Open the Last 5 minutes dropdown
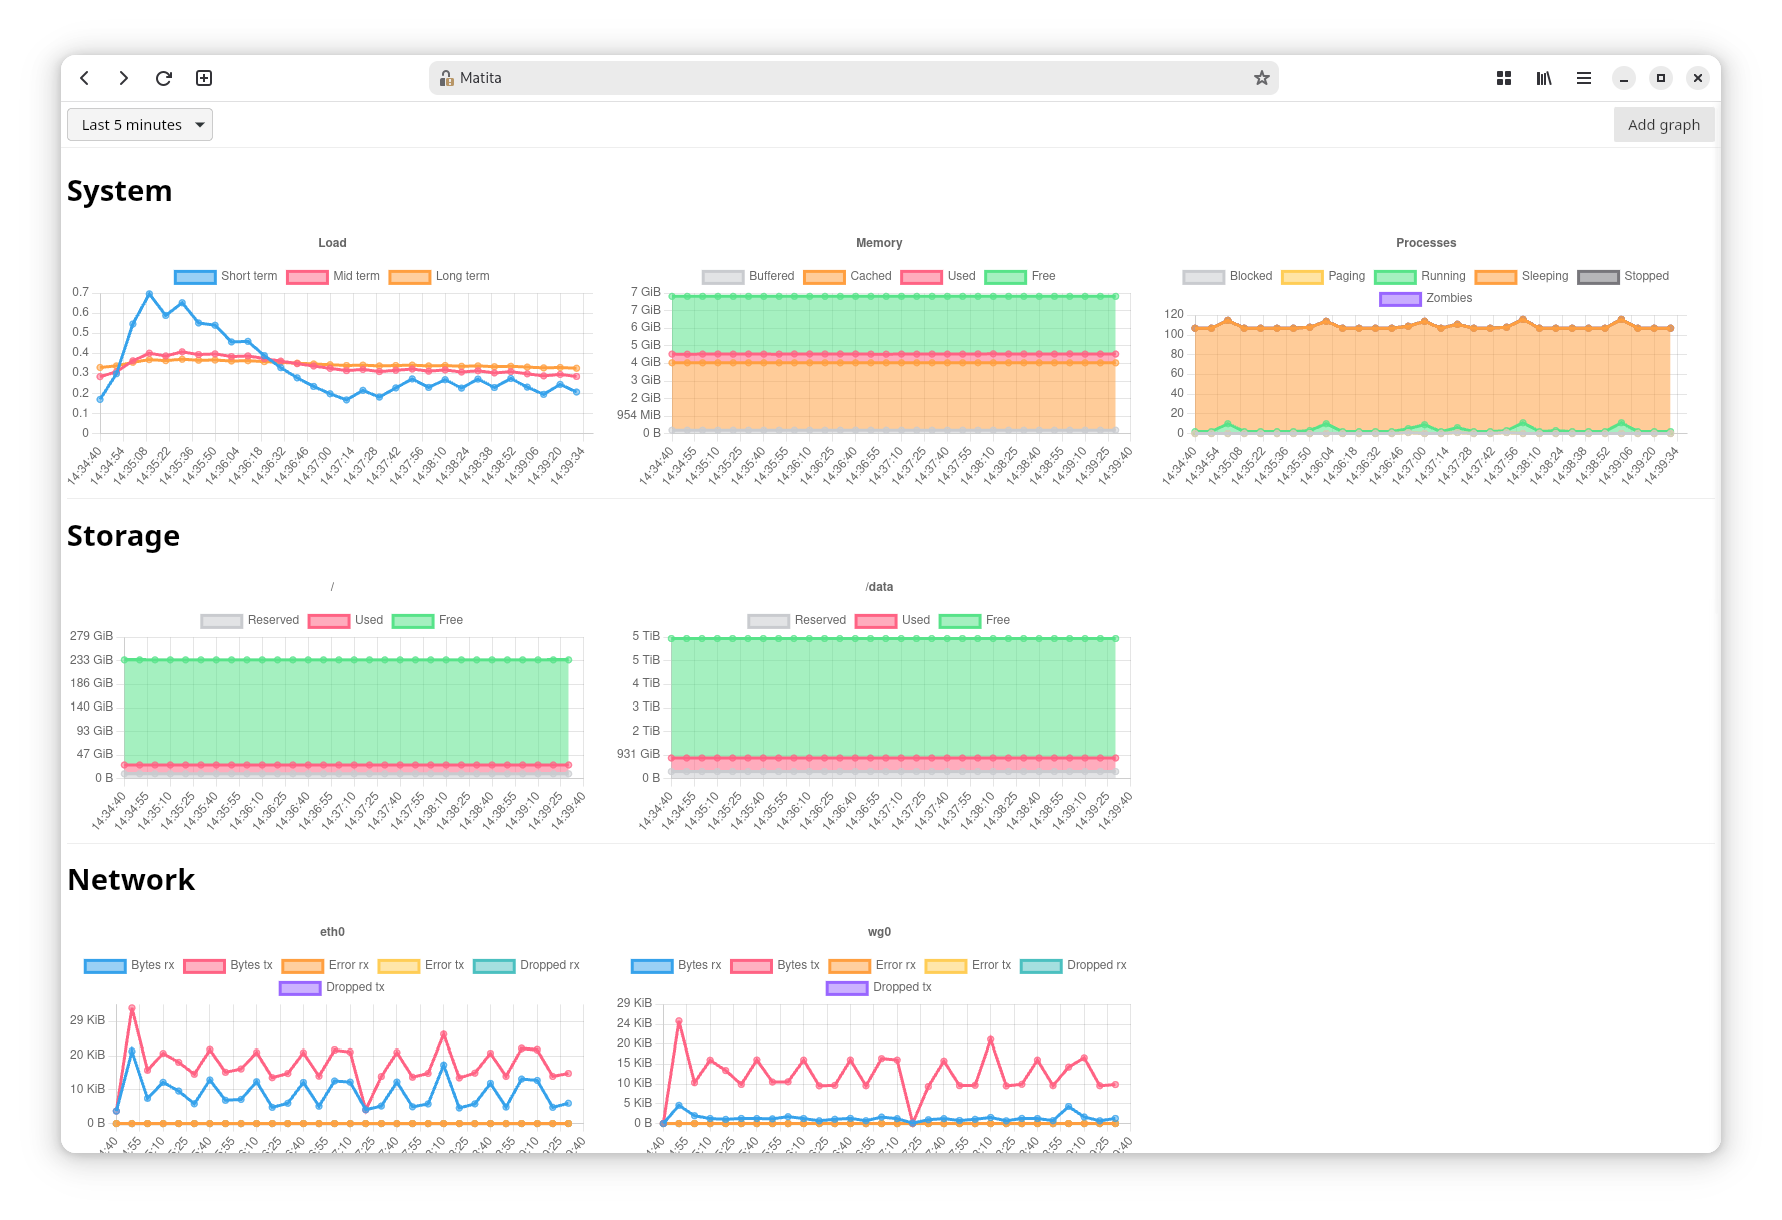The image size is (1782, 1220). point(140,125)
